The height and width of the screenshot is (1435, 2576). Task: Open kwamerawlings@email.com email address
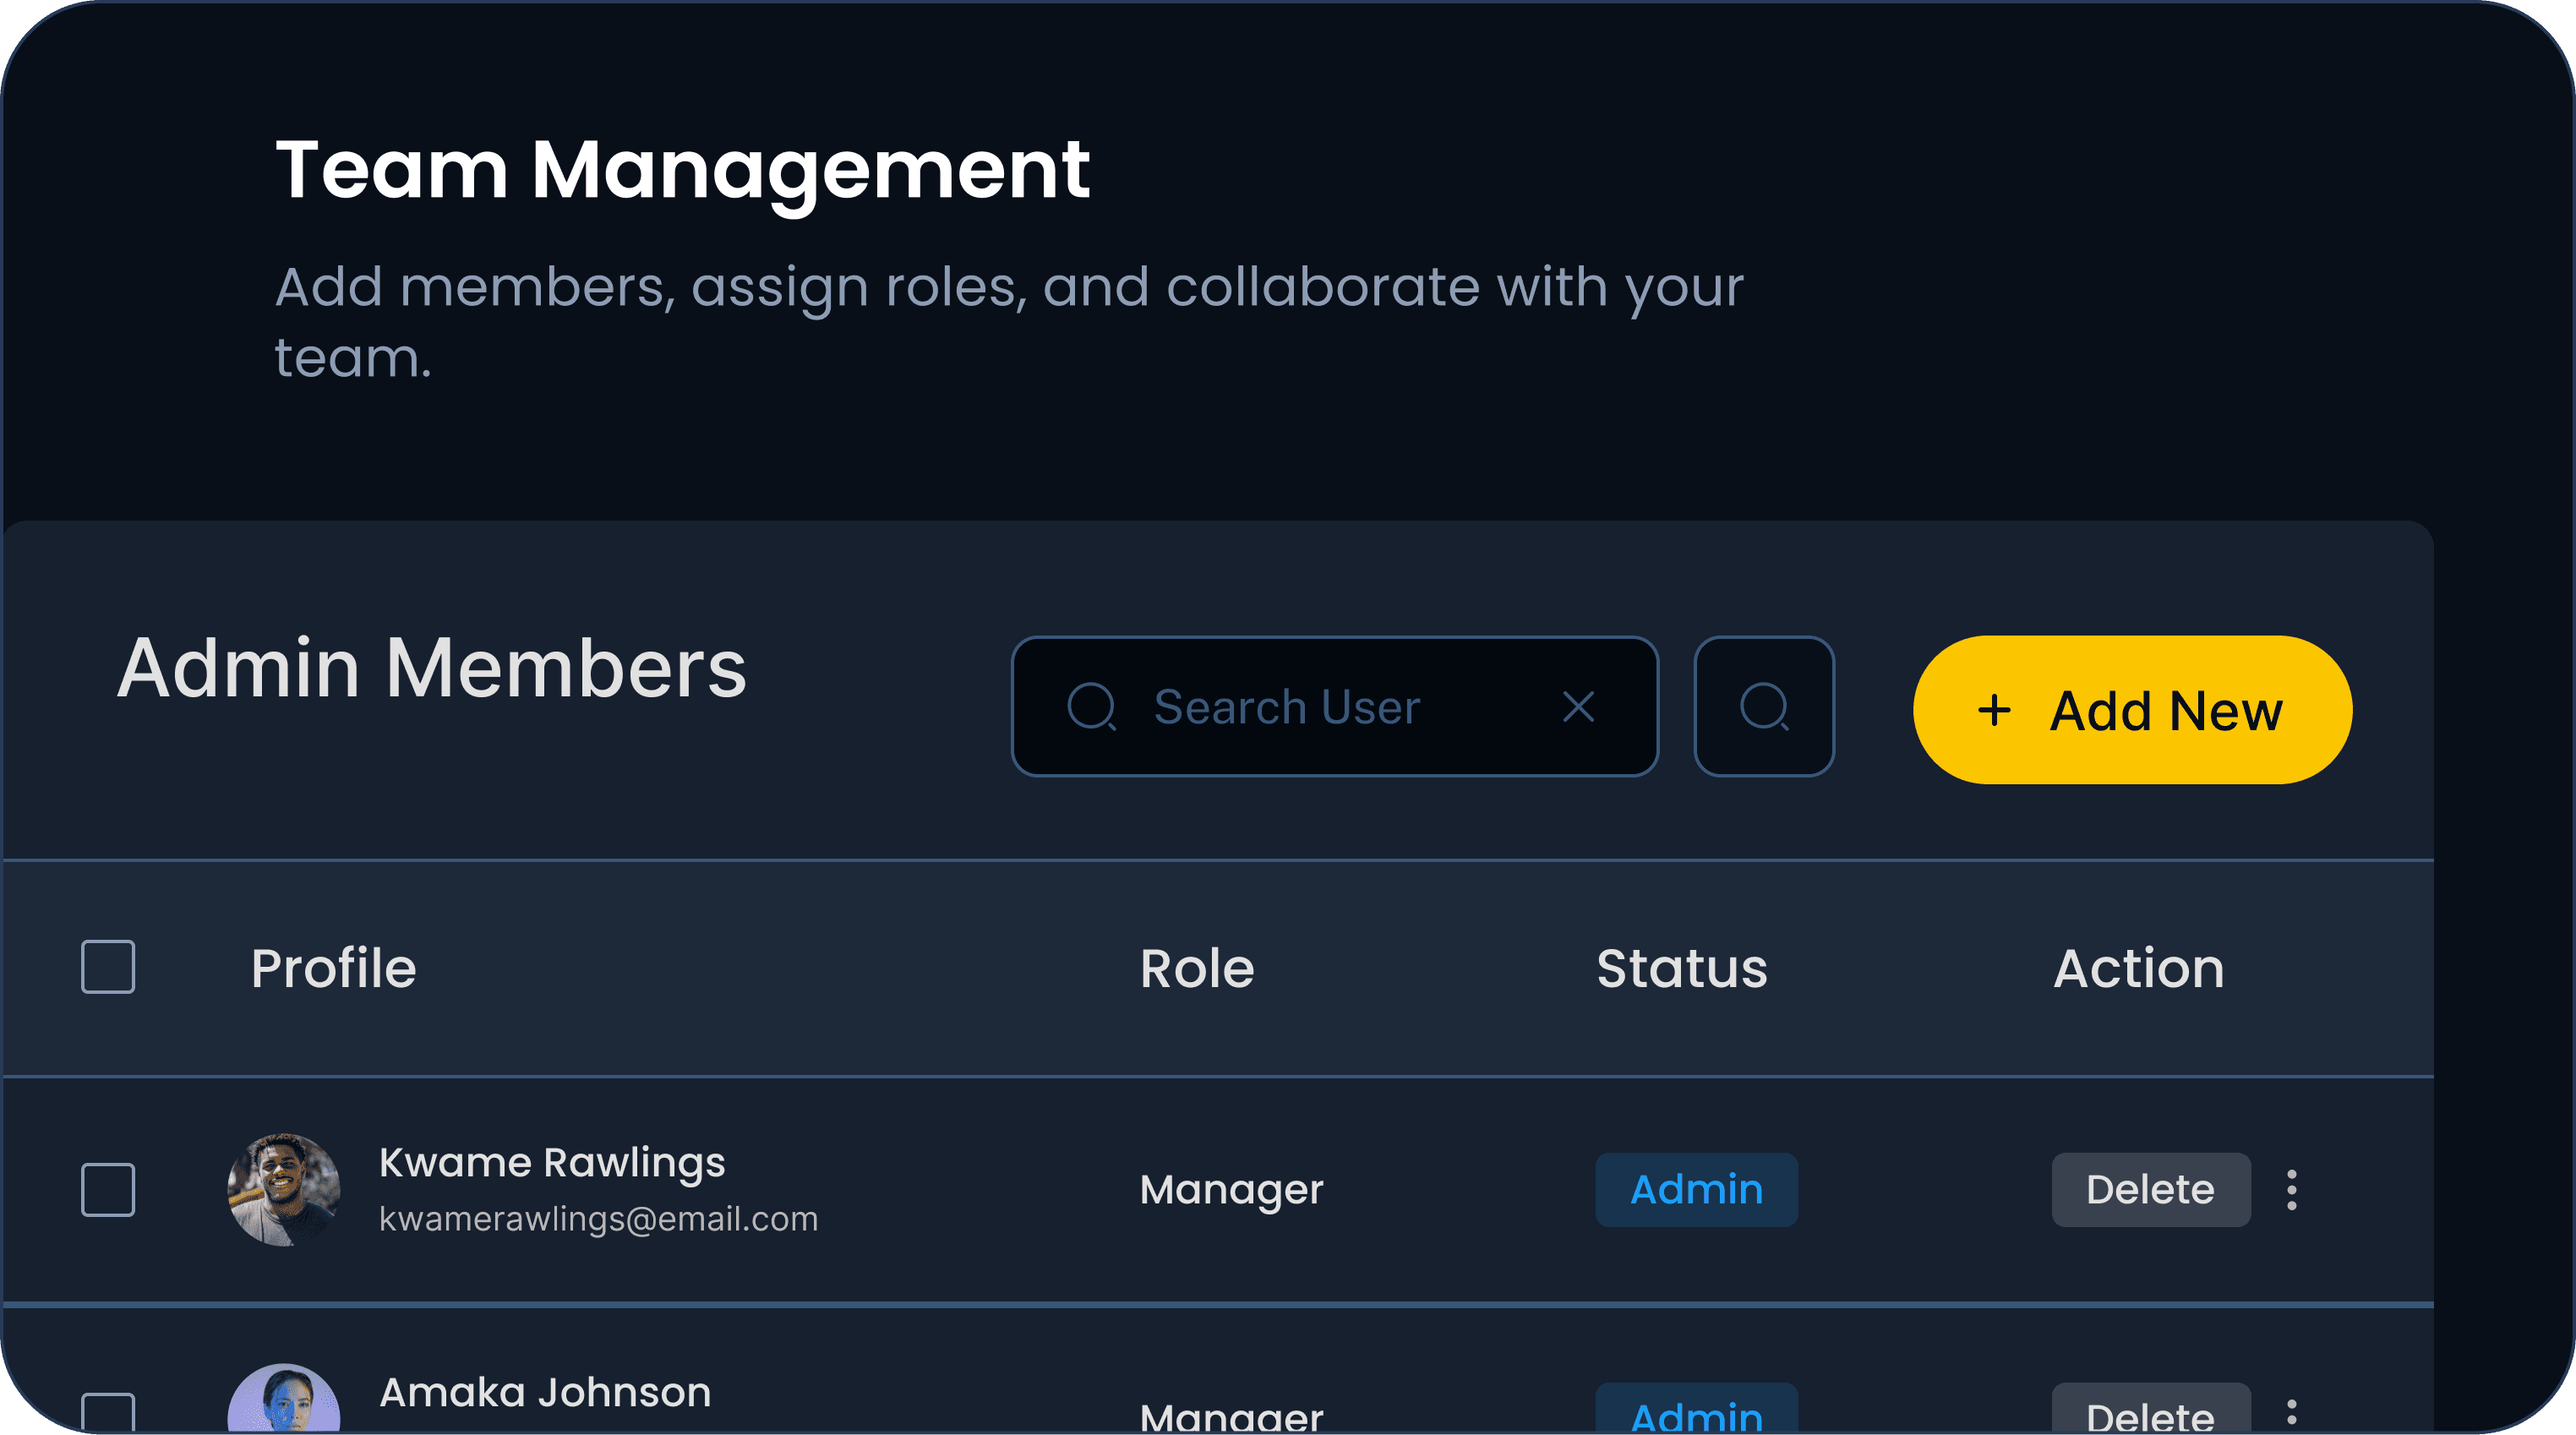click(598, 1219)
